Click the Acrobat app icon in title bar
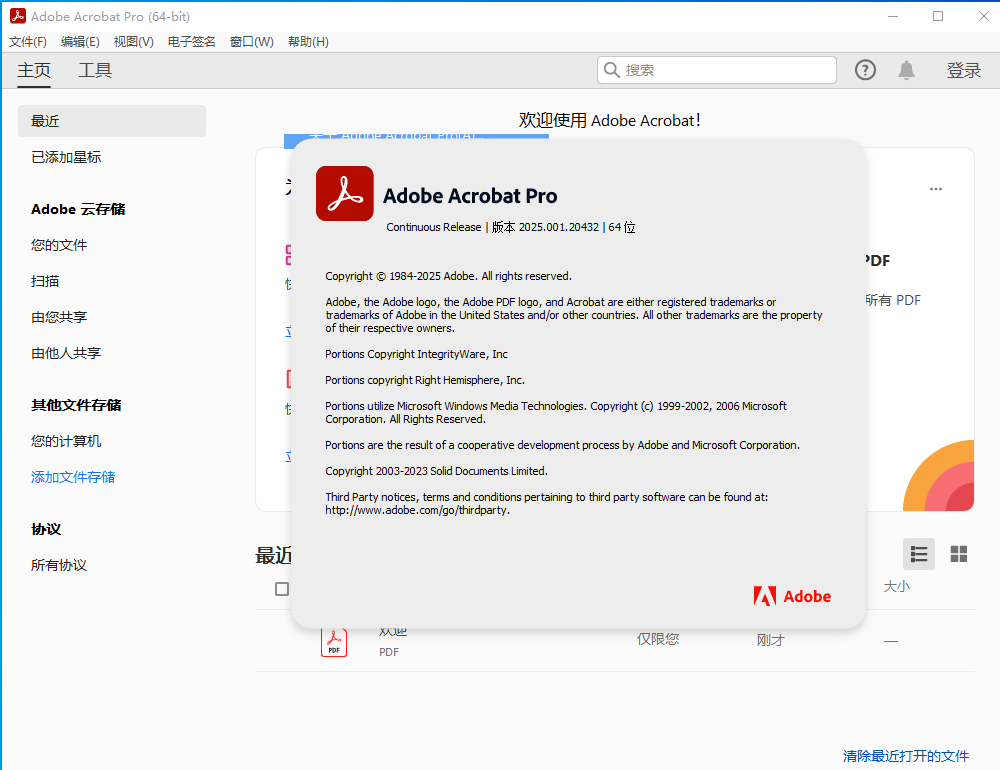Viewport: 1000px width, 770px height. 18,16
